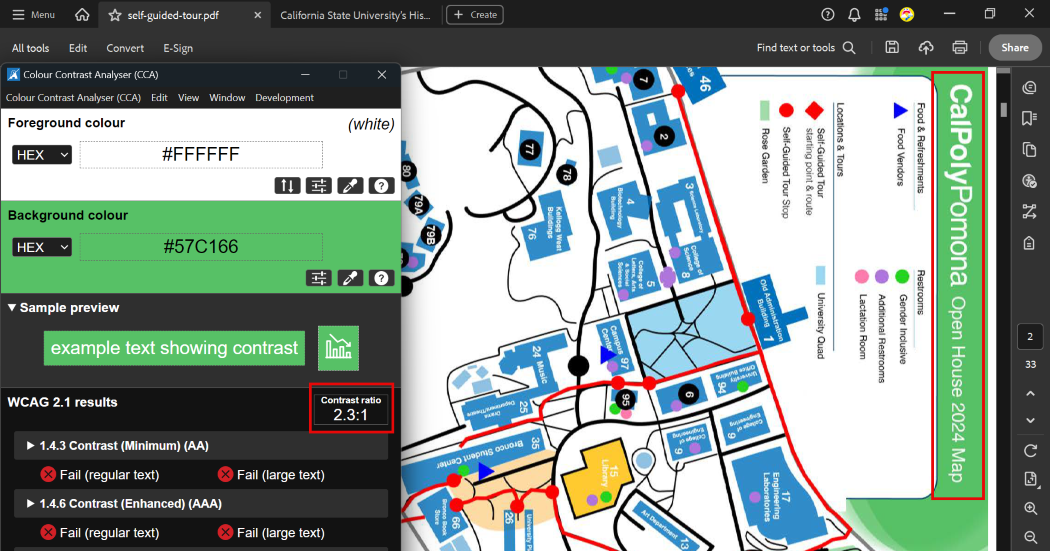
Task: Switch to California State University tab
Action: coord(355,15)
